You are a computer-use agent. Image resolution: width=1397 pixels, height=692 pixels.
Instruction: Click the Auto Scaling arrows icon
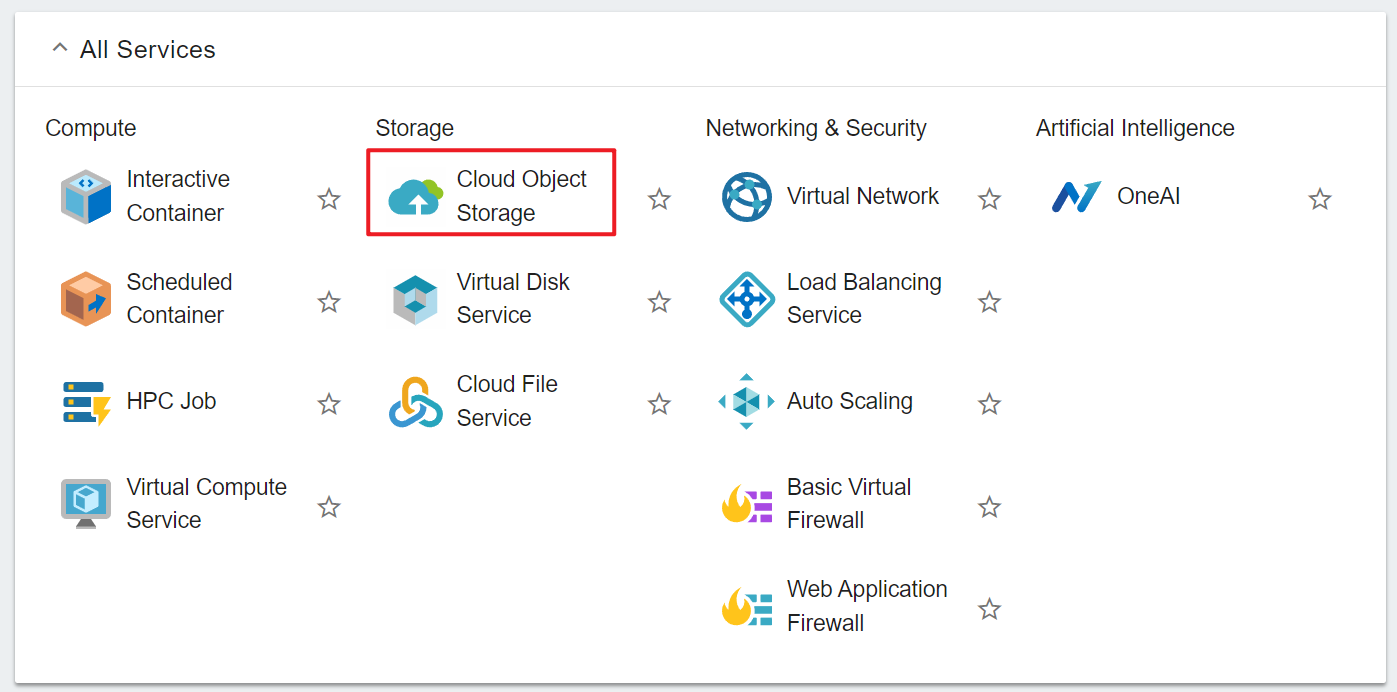(x=747, y=402)
